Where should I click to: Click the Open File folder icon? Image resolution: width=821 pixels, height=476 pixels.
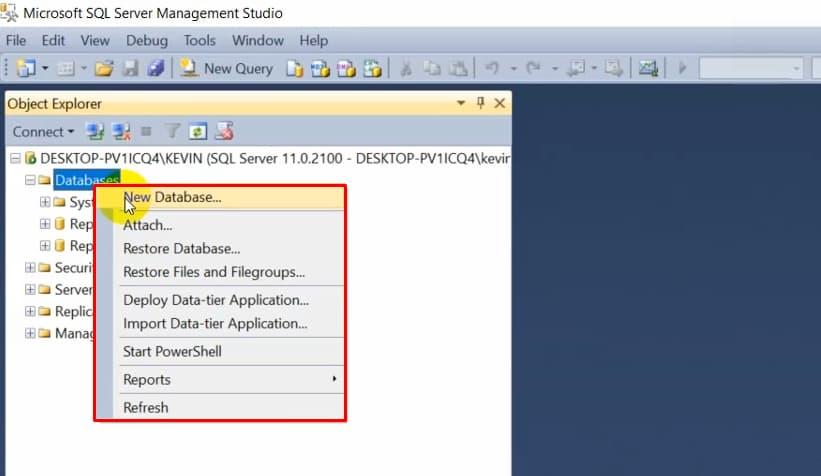tap(104, 68)
